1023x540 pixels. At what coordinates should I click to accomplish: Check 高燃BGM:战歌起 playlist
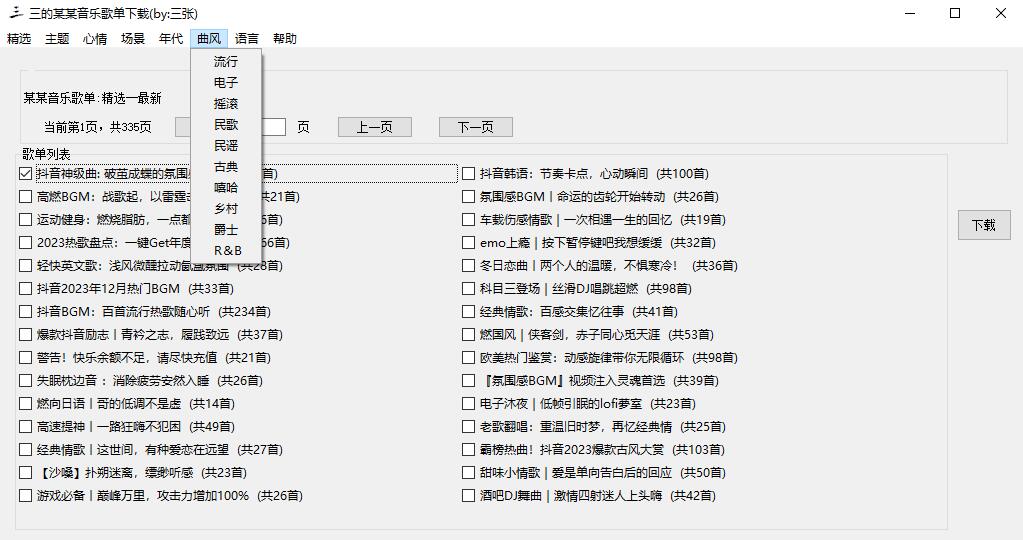point(25,196)
